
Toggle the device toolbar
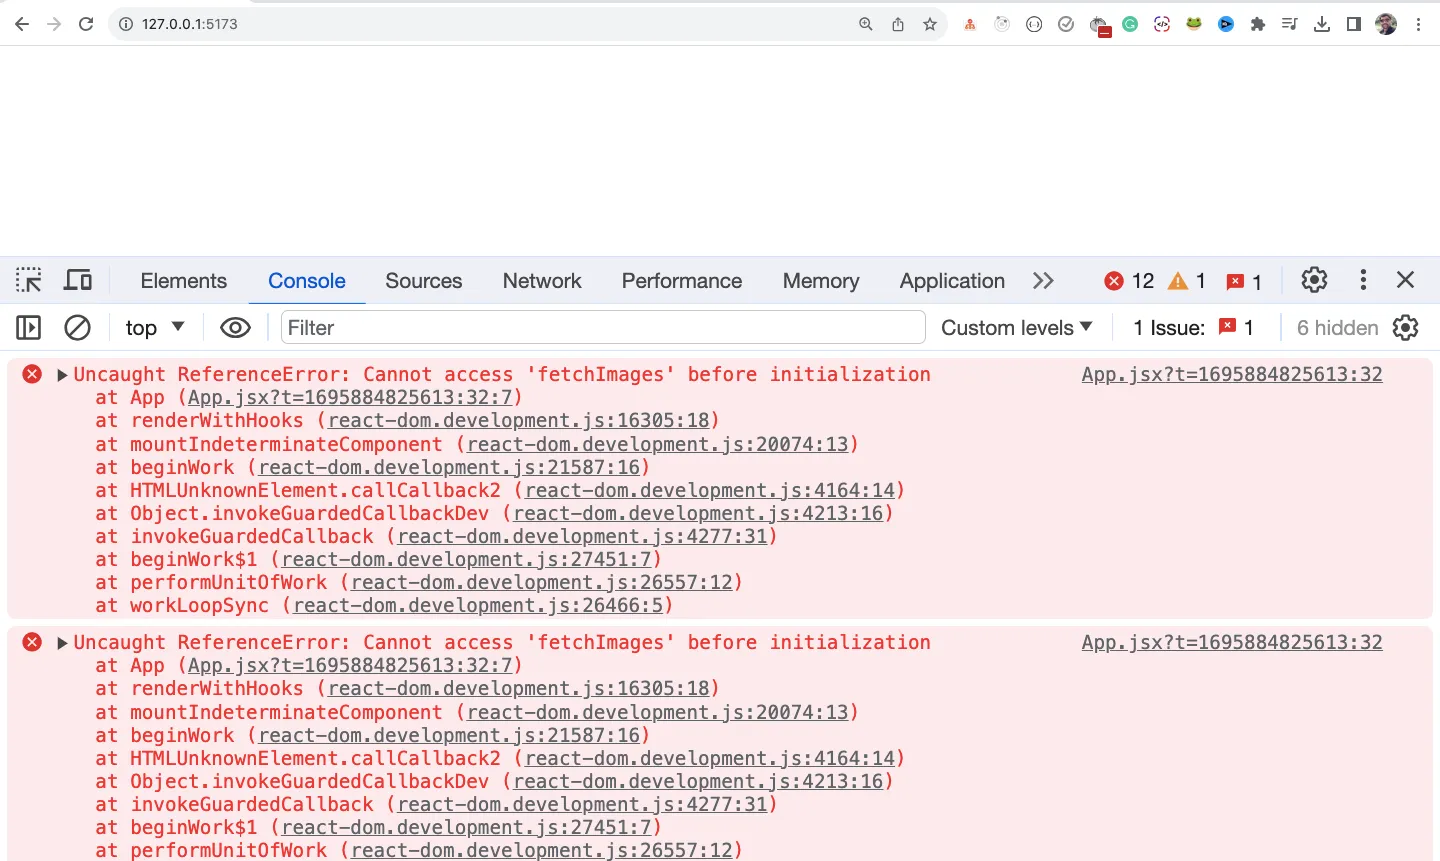[78, 280]
